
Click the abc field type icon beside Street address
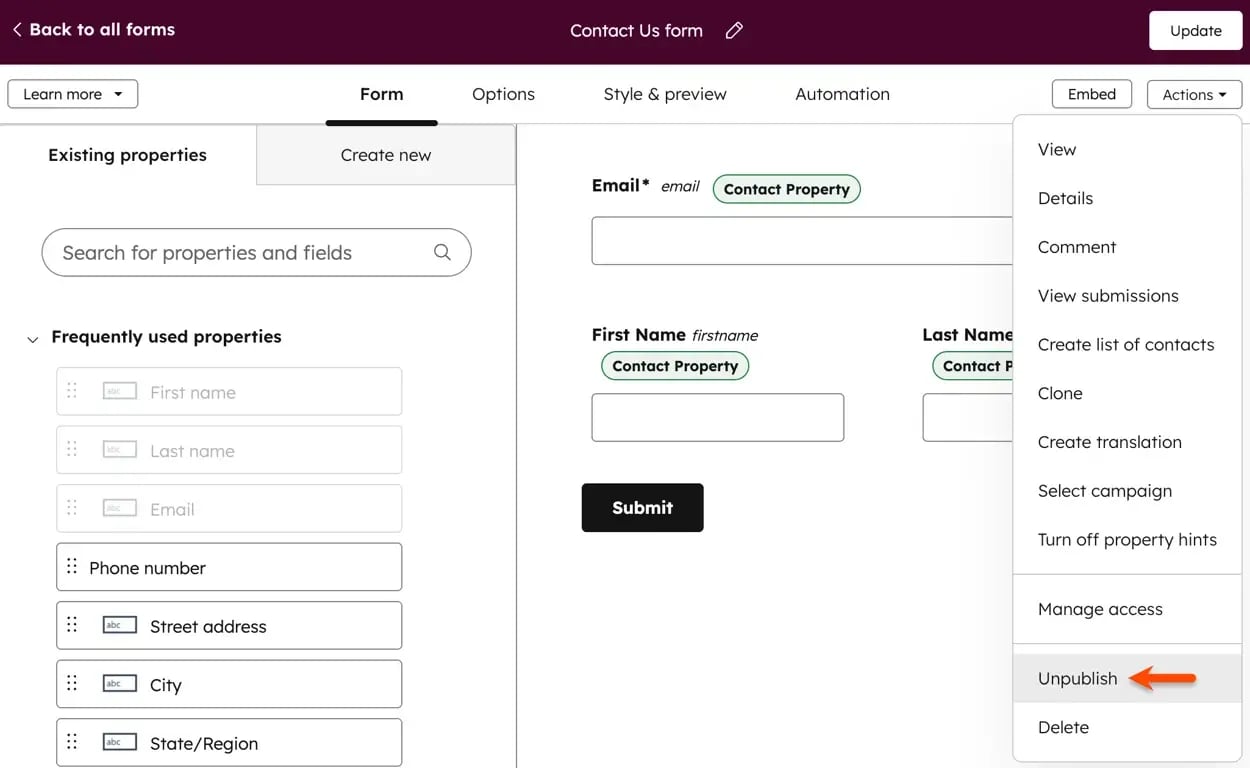(x=118, y=624)
